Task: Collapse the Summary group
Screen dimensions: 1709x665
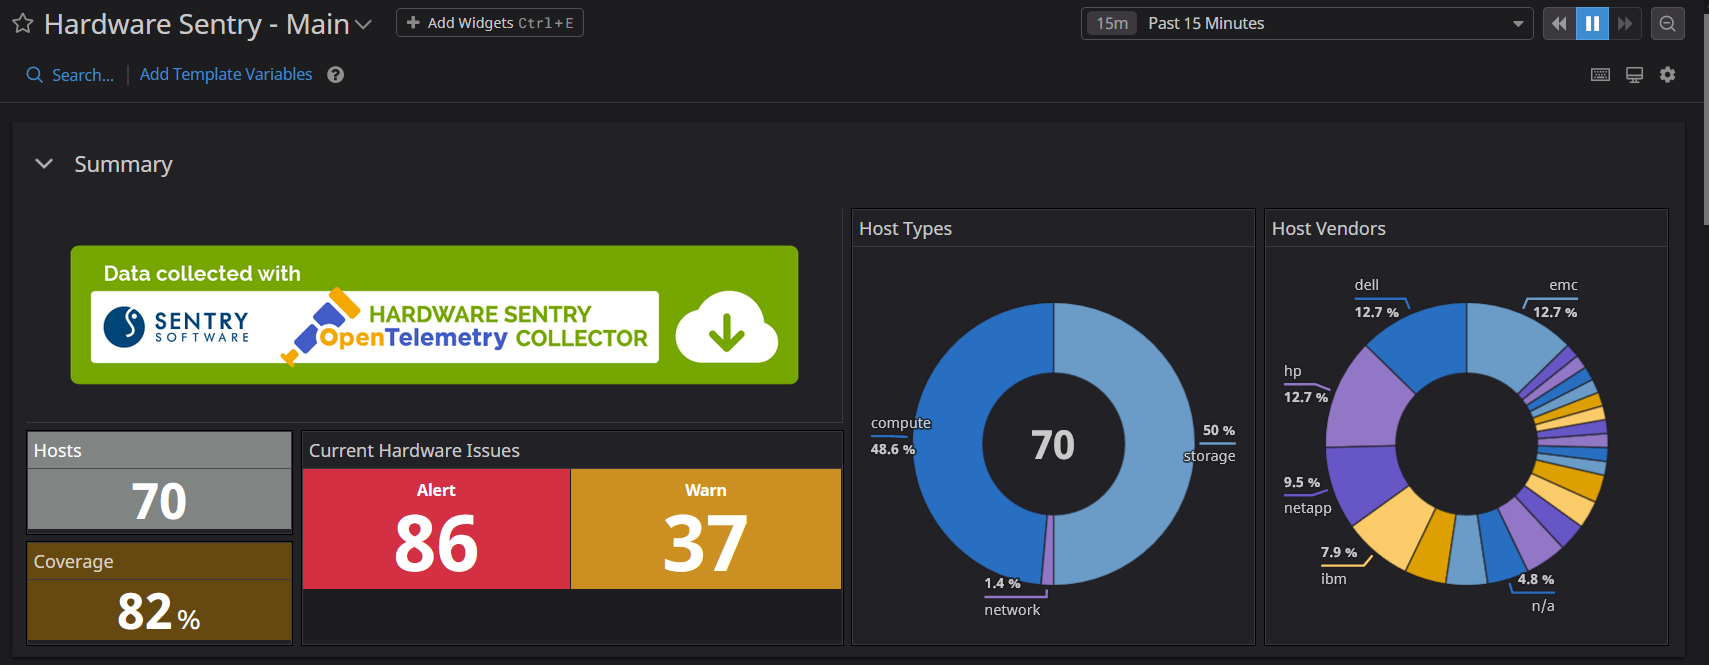Action: click(x=44, y=163)
